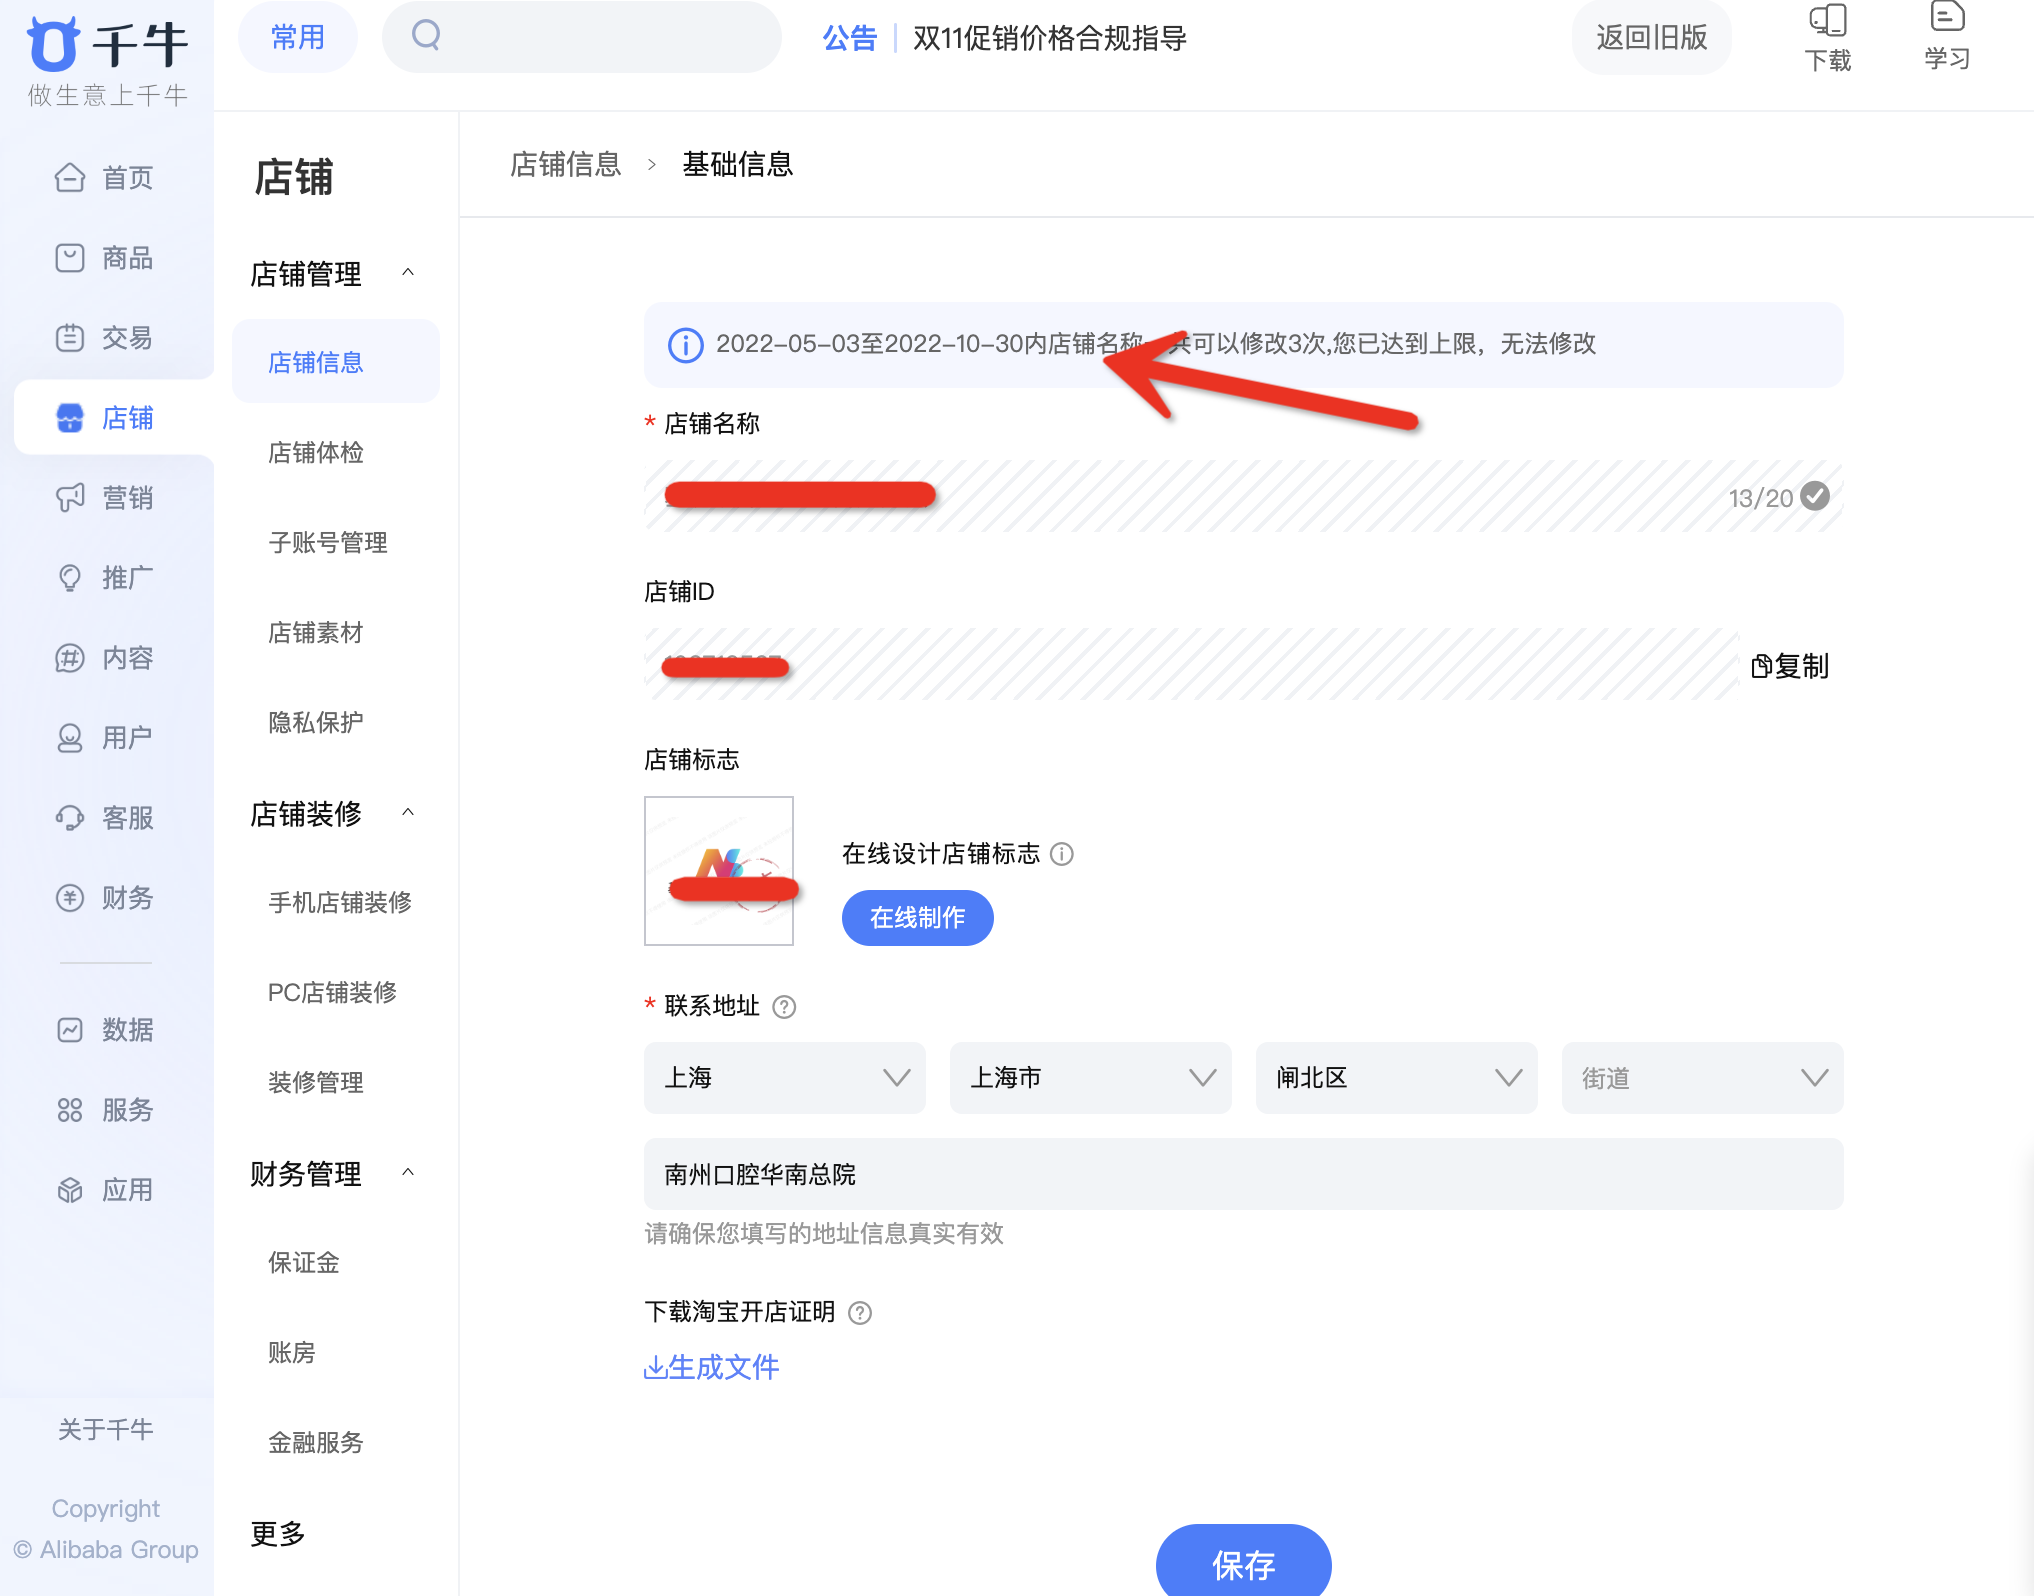
Task: Open the 上海 province dropdown
Action: 785,1078
